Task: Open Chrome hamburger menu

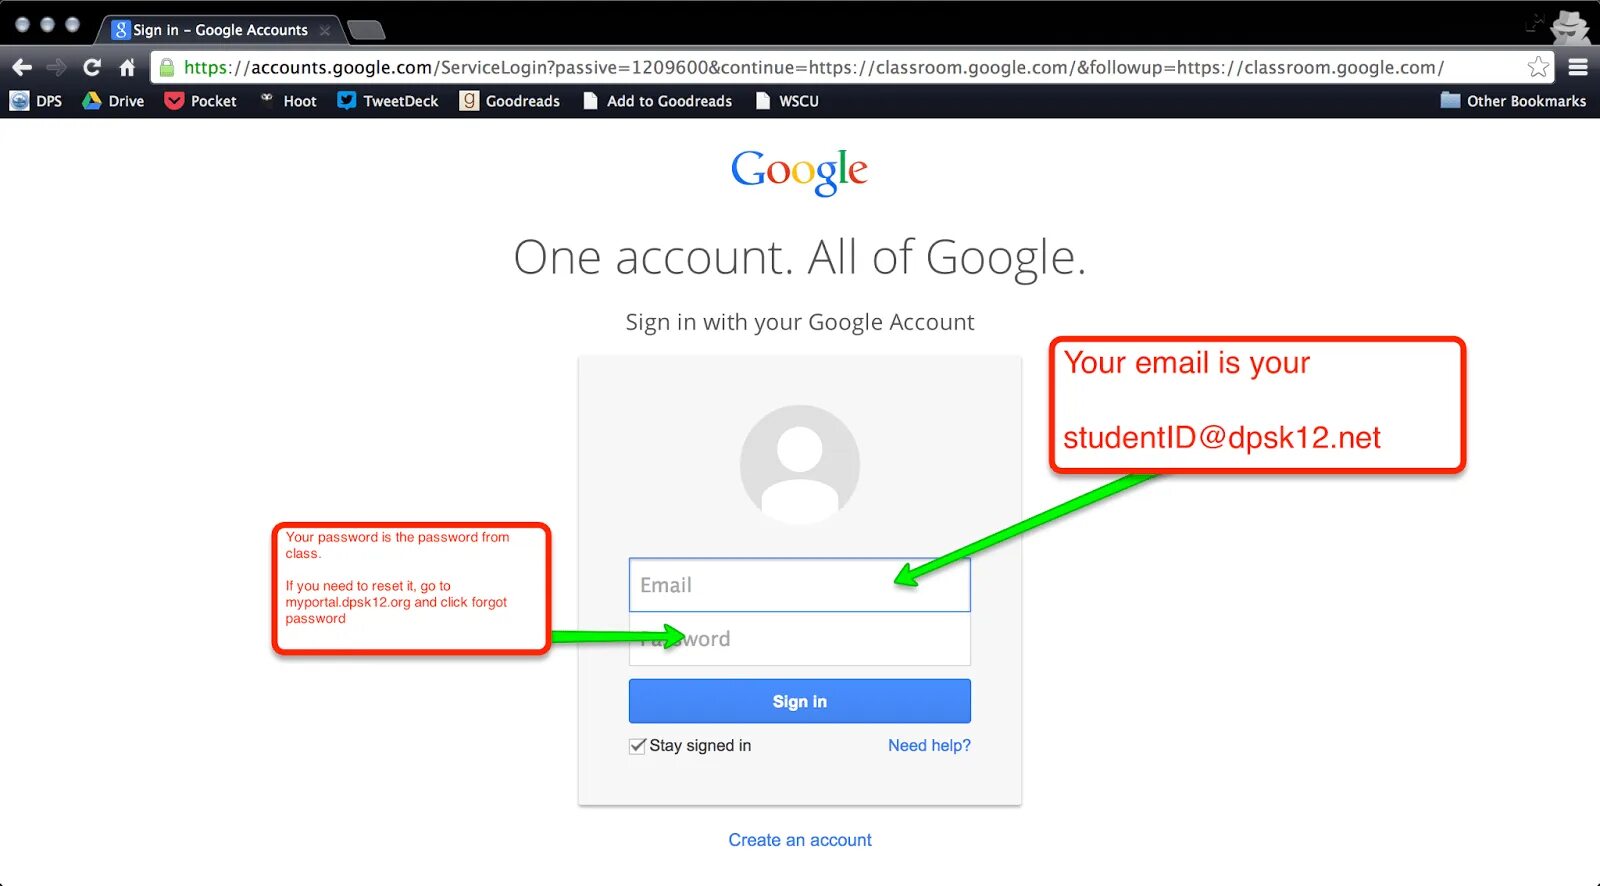Action: (x=1578, y=67)
